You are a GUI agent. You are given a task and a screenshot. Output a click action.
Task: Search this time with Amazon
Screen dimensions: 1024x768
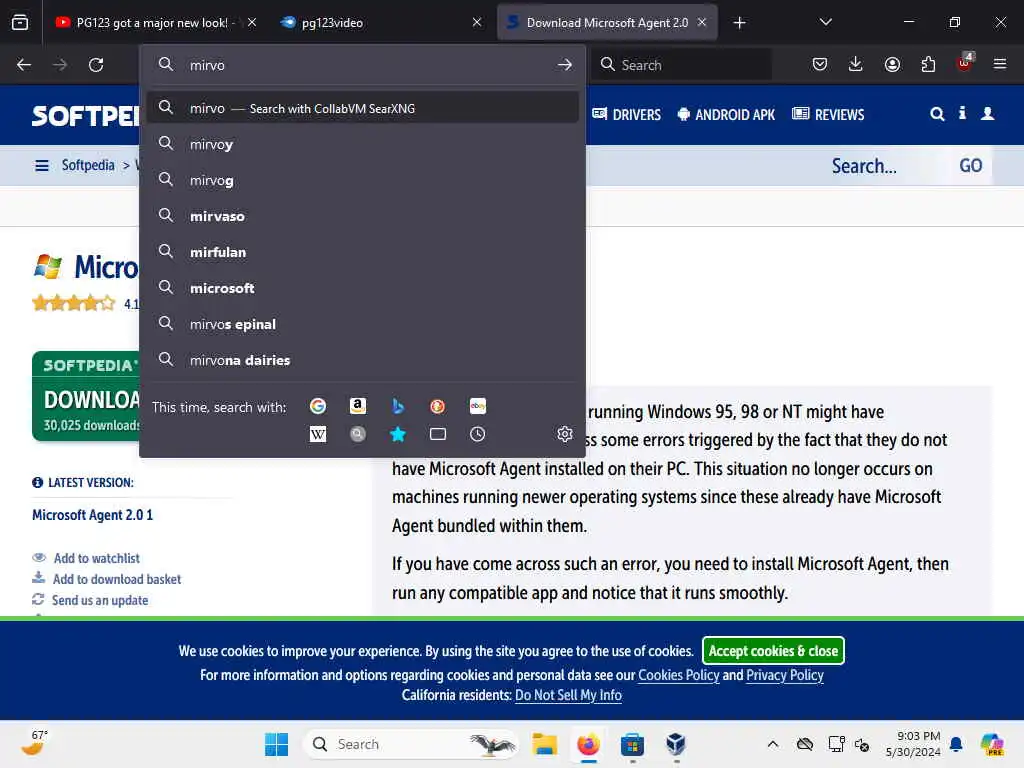point(358,406)
